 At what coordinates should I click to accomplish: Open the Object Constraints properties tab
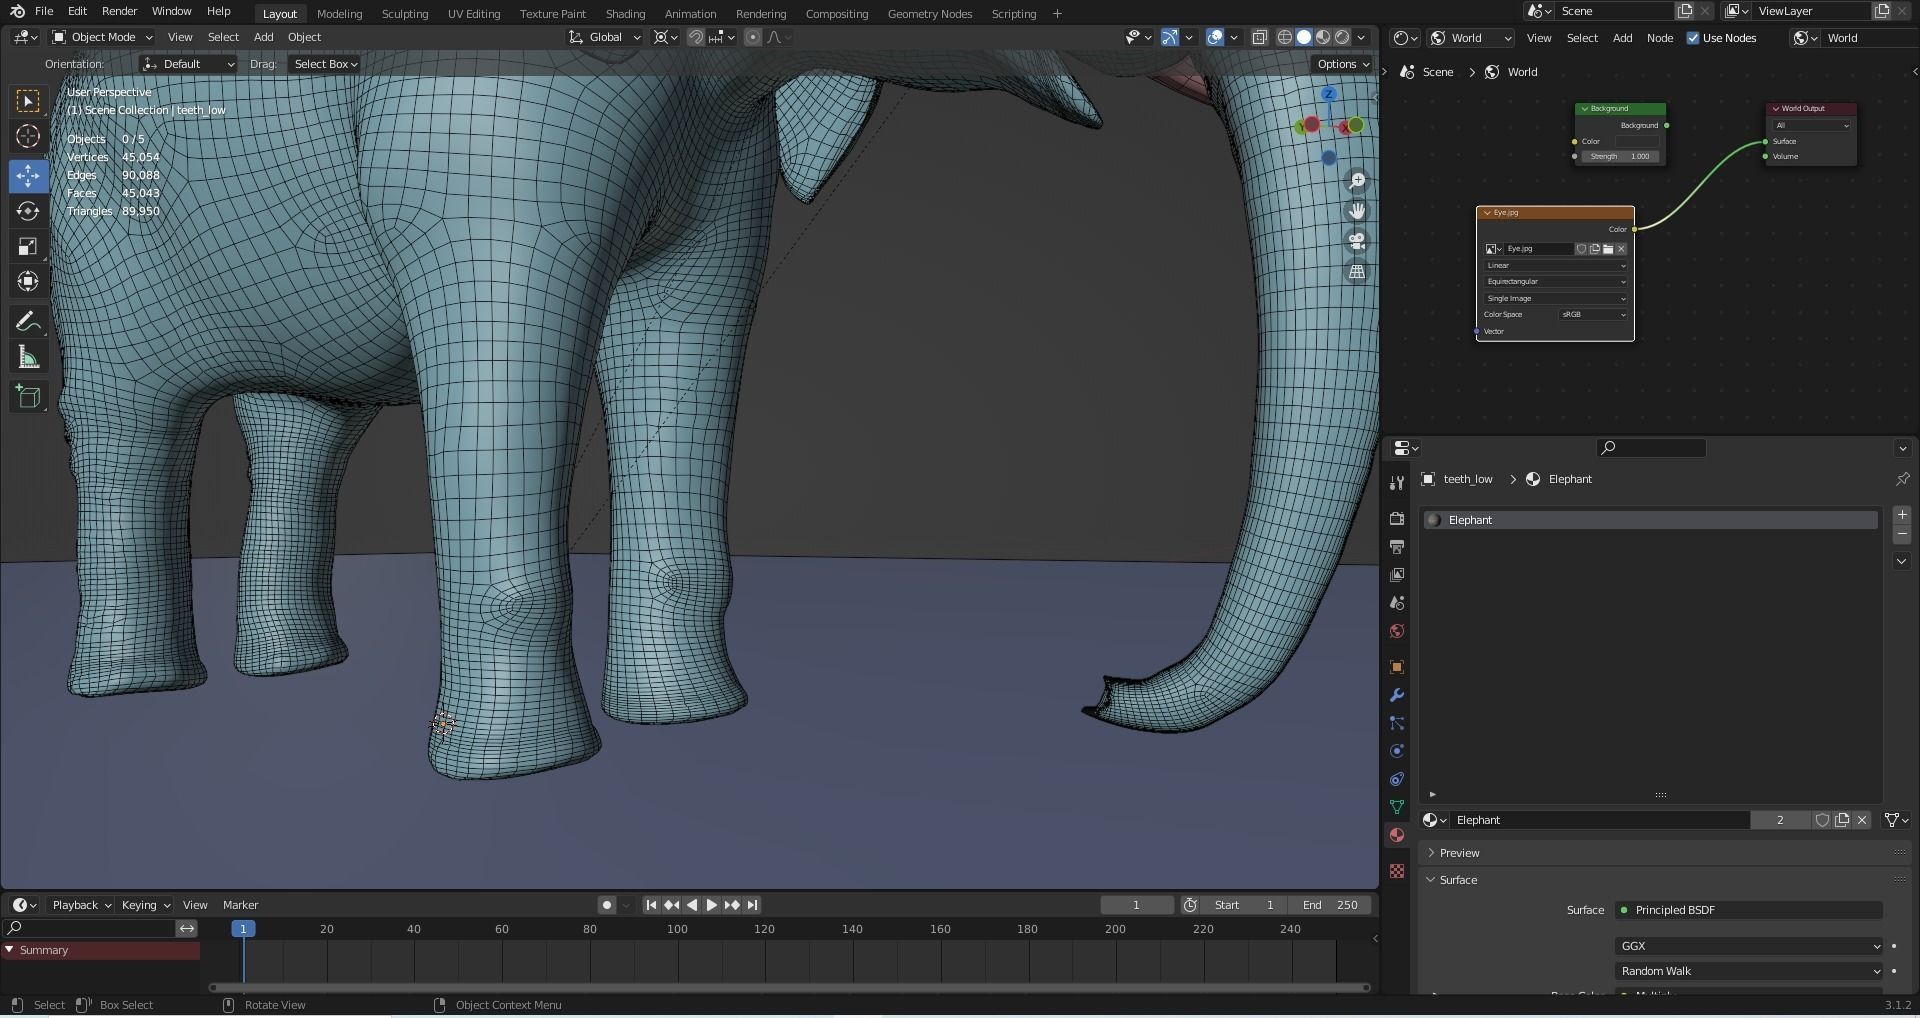1397,779
